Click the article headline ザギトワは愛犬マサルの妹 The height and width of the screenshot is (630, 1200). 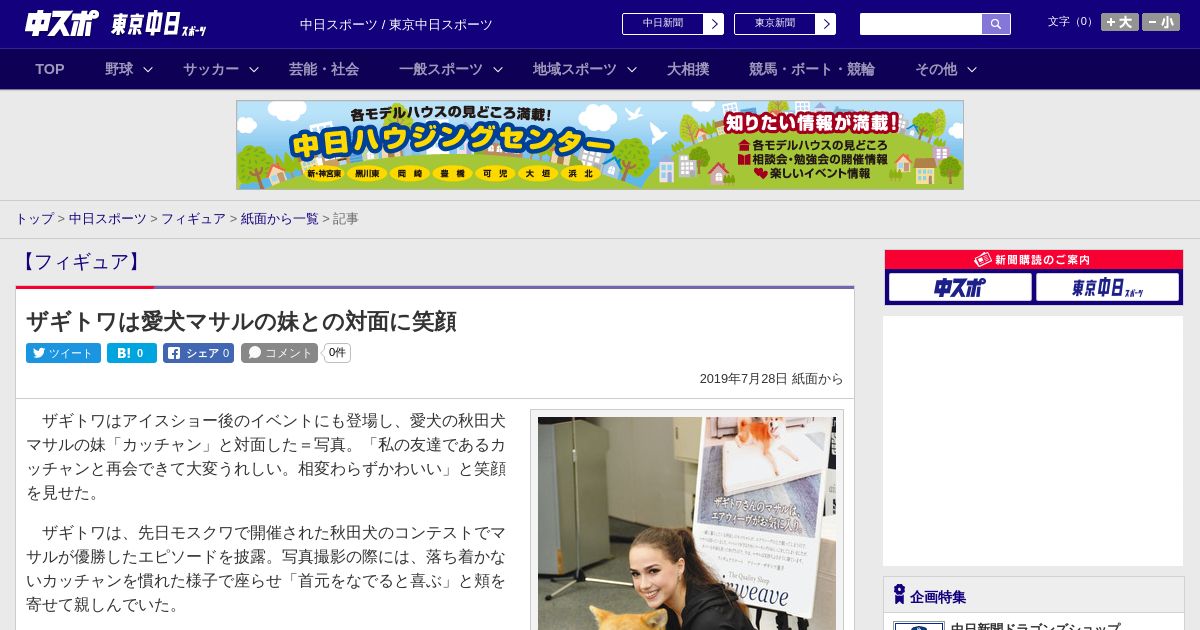tap(241, 321)
